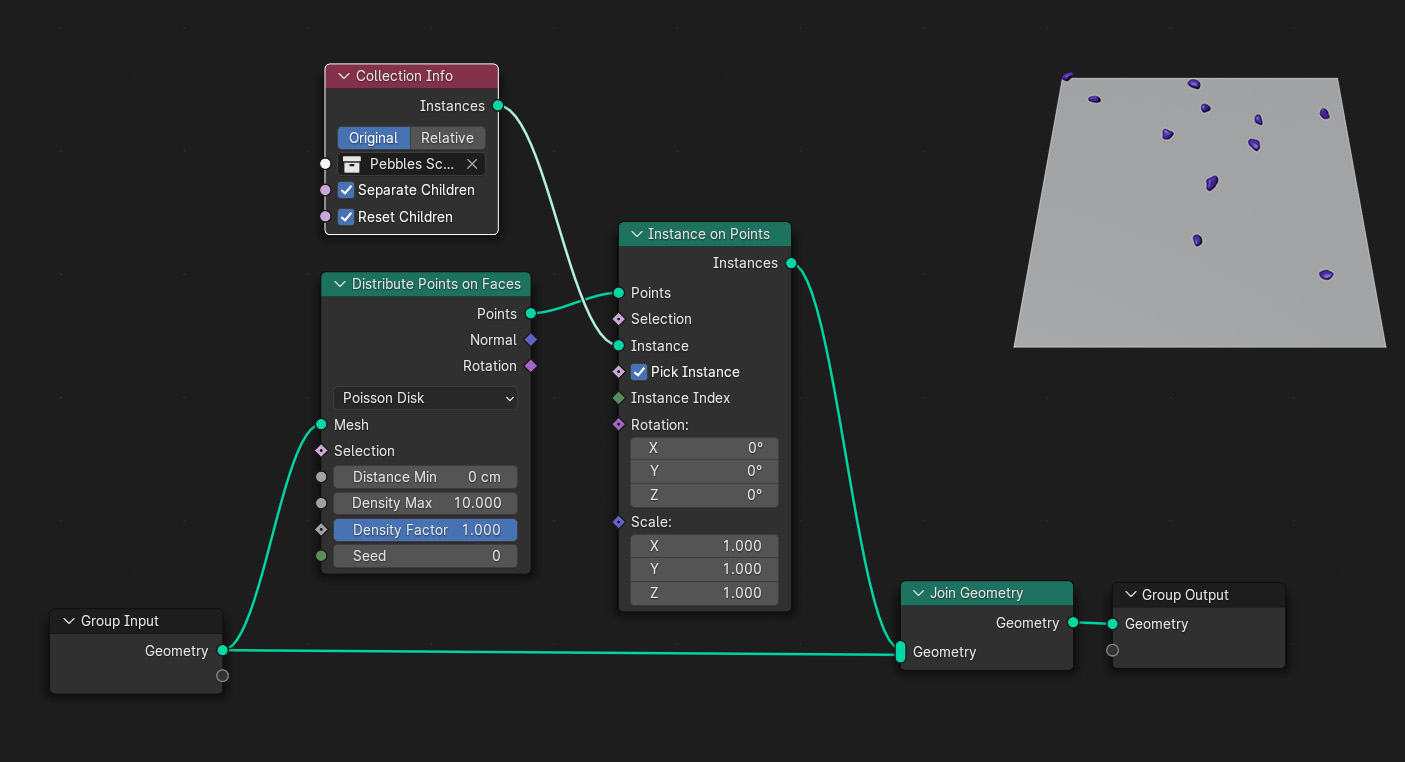This screenshot has width=1405, height=762.
Task: Disable the Separate Children checkbox
Action: click(x=346, y=190)
